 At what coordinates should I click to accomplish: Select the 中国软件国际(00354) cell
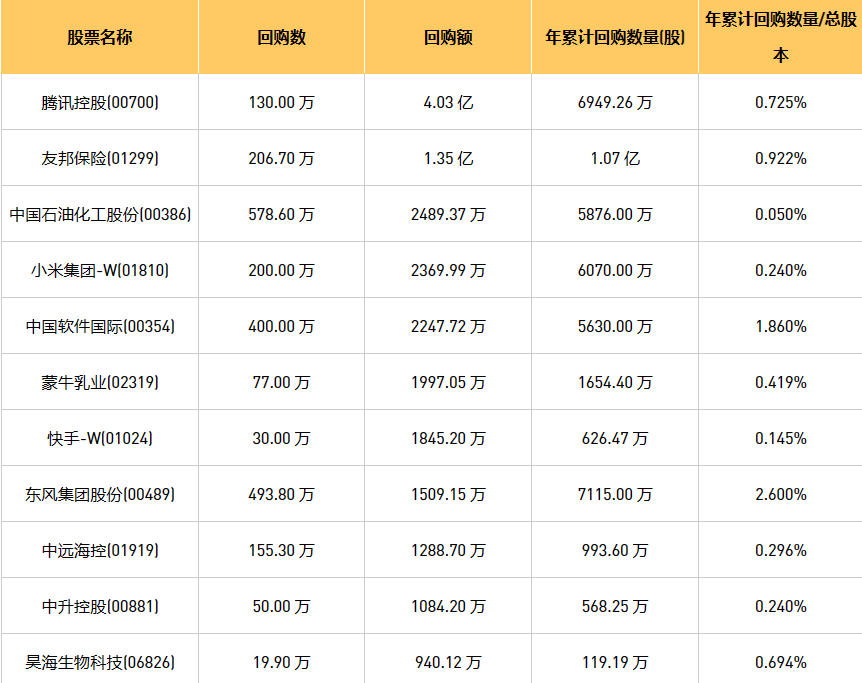pyautogui.click(x=100, y=327)
